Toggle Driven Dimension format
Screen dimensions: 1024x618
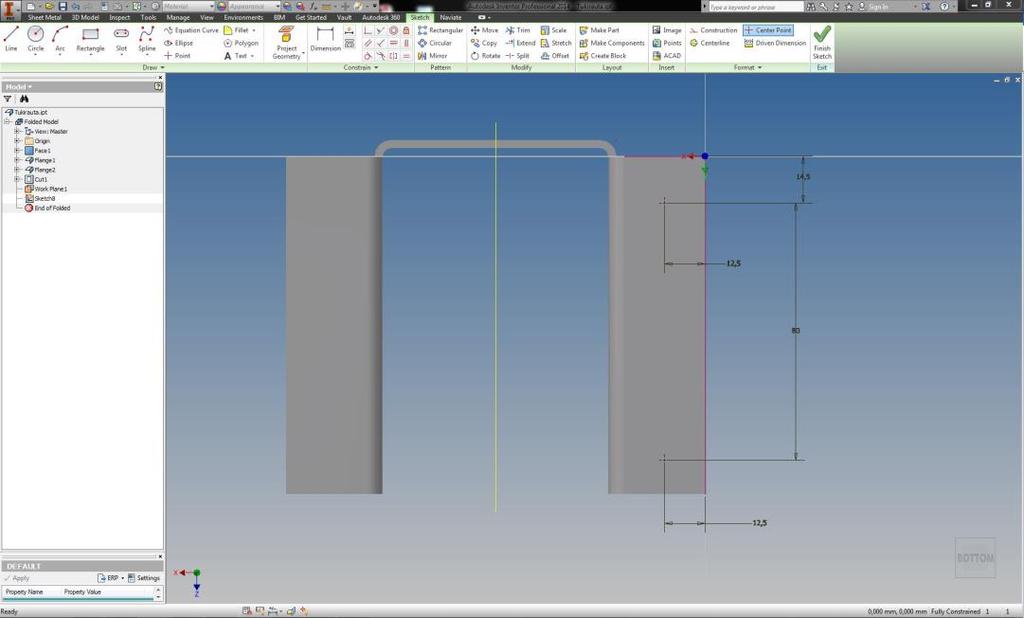[x=775, y=43]
